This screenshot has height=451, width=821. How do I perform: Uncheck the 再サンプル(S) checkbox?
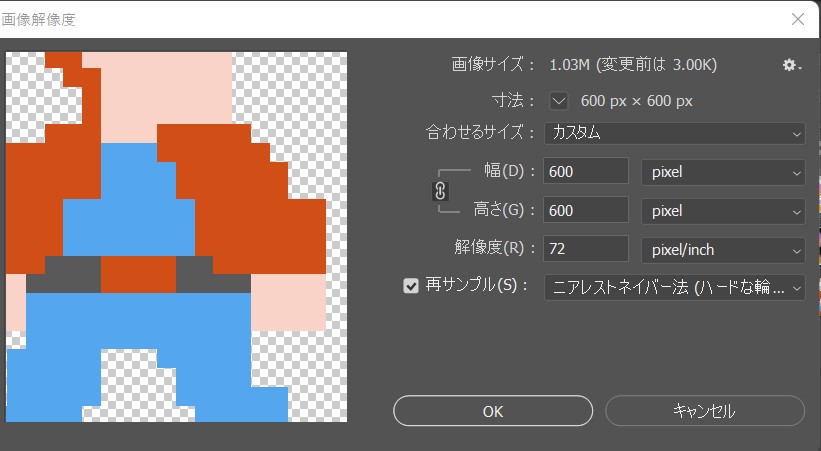[411, 285]
